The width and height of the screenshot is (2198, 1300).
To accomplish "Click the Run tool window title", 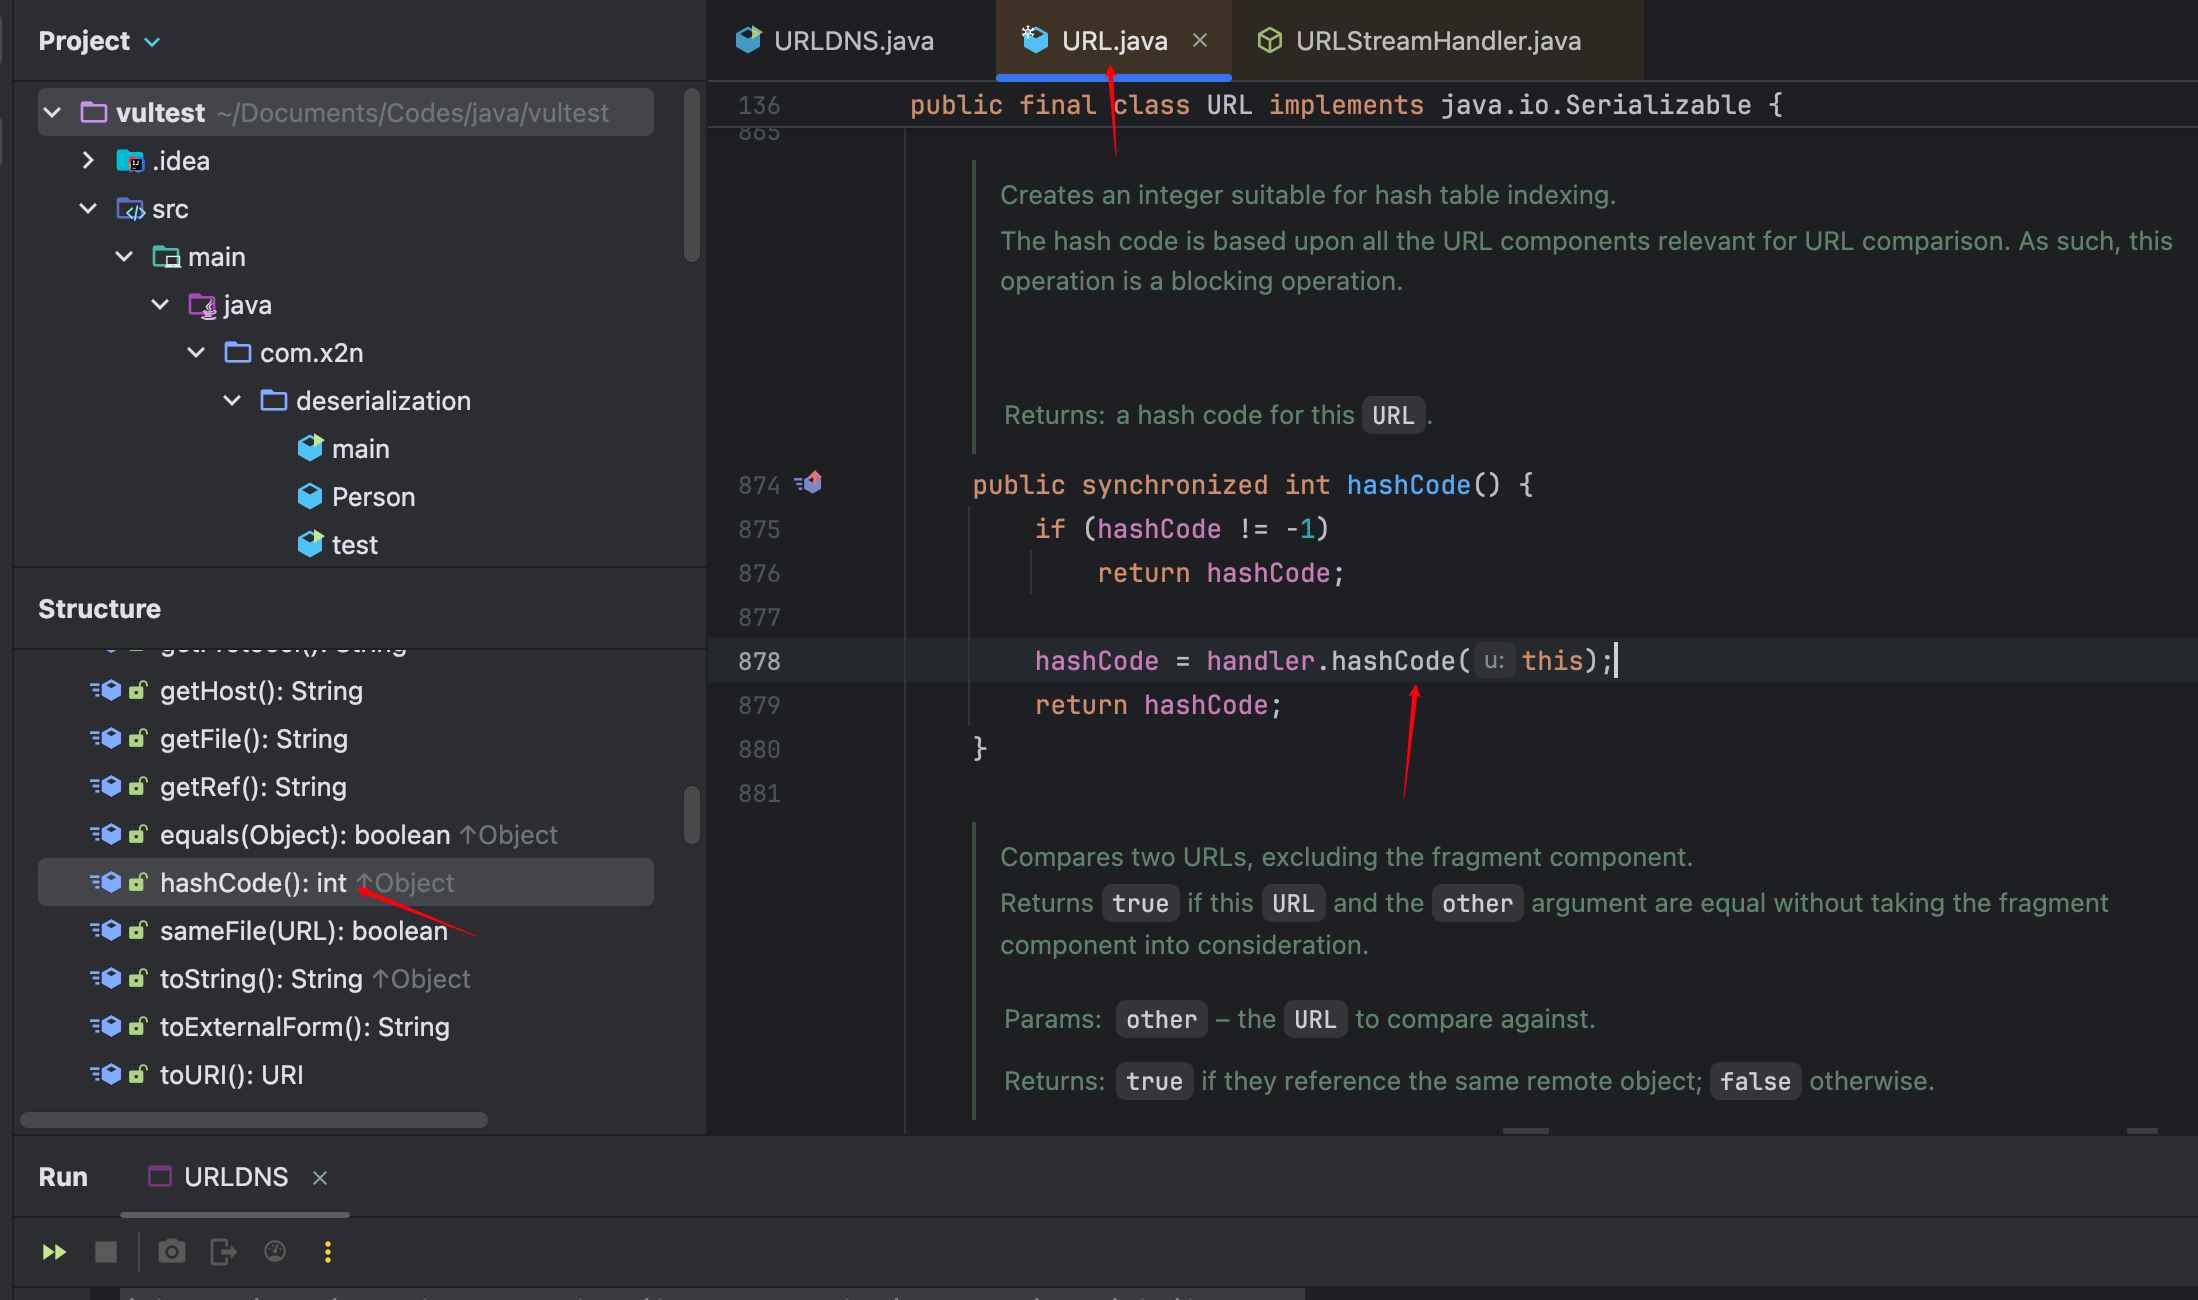I will (x=63, y=1177).
